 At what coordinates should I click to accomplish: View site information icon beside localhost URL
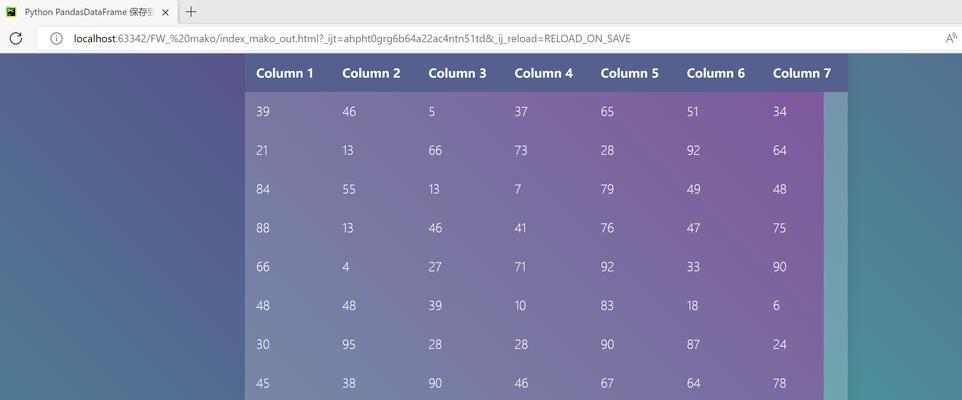click(56, 39)
